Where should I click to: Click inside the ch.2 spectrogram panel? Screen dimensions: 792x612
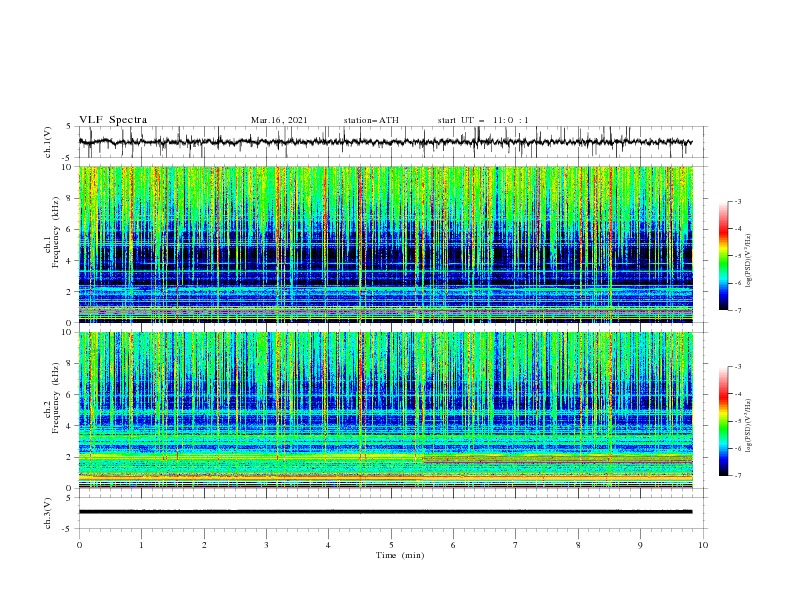[x=385, y=410]
